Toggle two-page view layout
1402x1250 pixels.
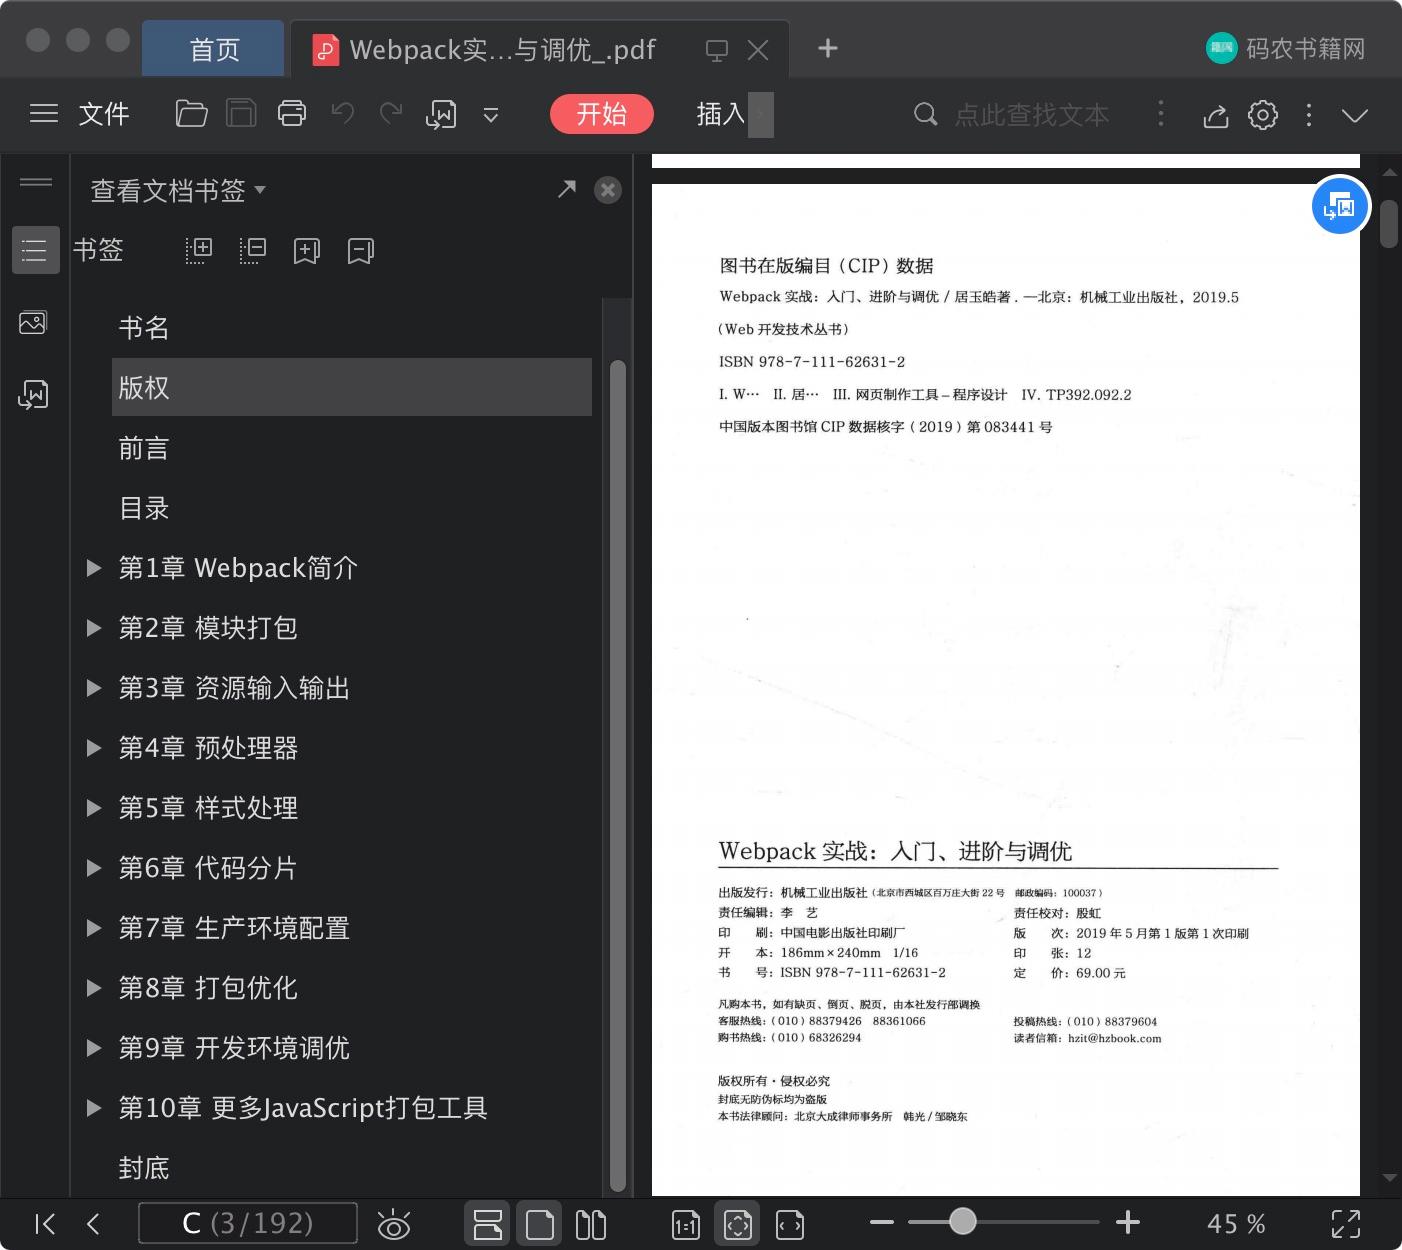[x=591, y=1225]
